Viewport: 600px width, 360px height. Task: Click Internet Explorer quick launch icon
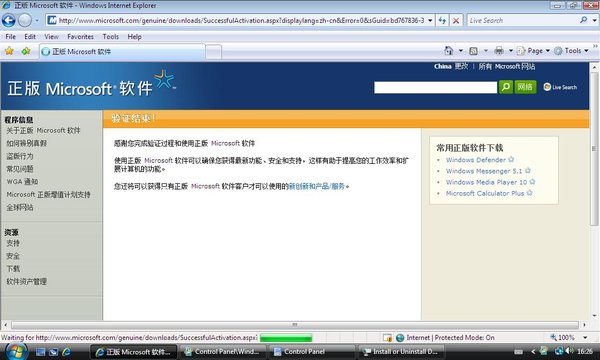click(x=67, y=352)
